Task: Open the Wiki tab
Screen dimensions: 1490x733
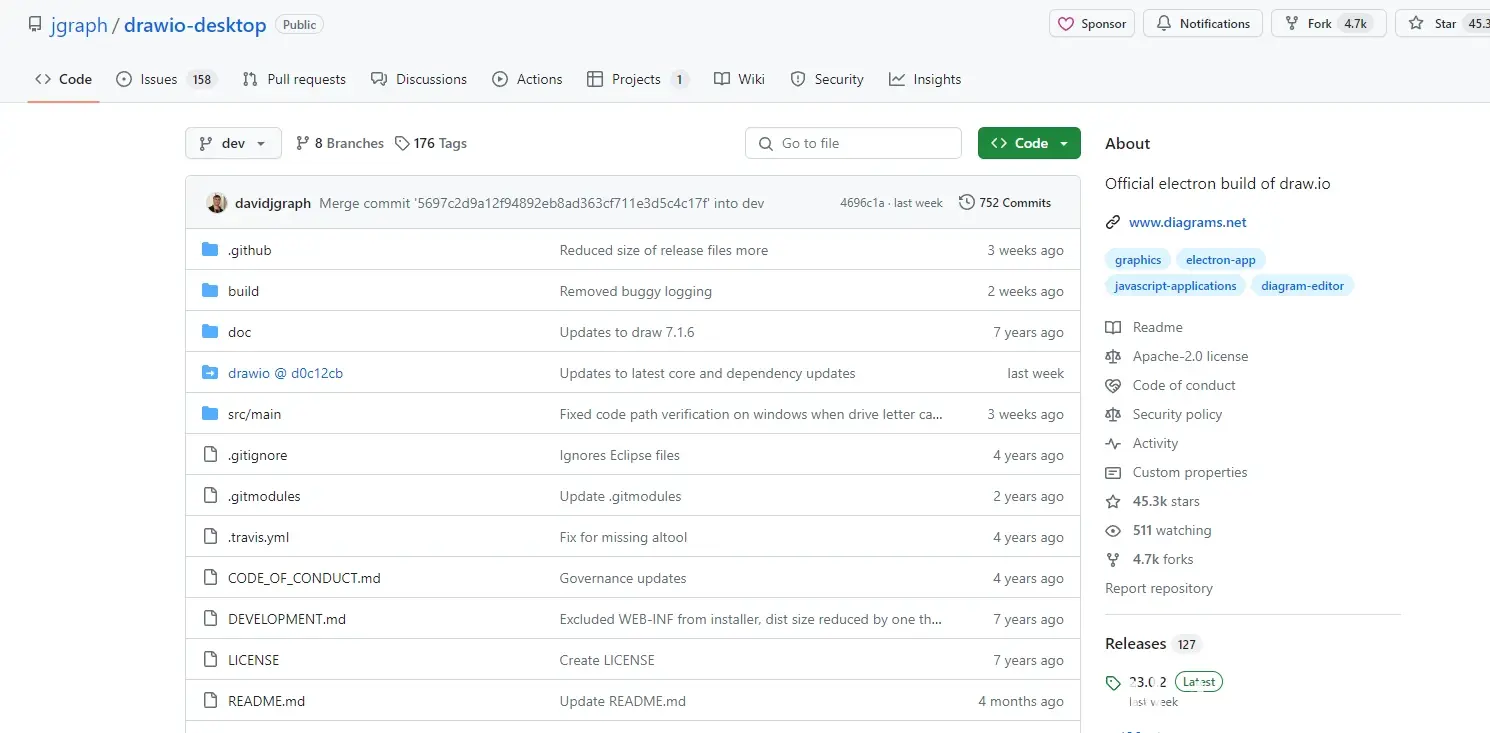Action: [739, 79]
